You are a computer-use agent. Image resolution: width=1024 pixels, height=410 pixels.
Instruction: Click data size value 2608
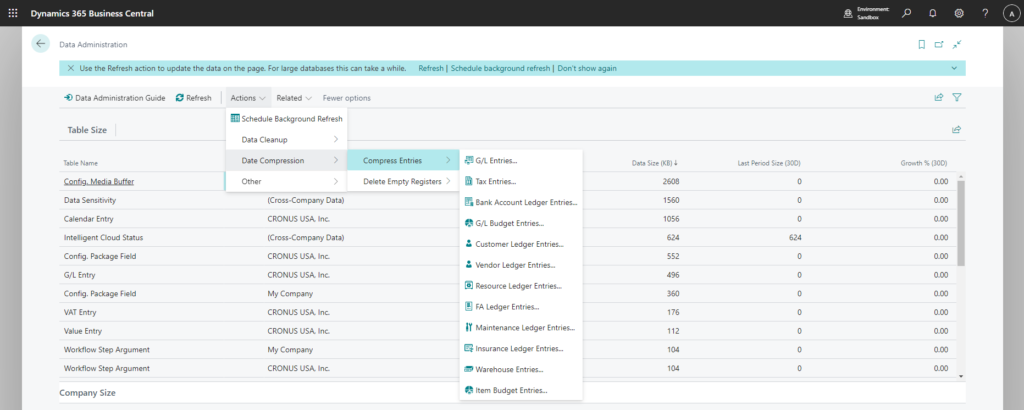pos(671,181)
